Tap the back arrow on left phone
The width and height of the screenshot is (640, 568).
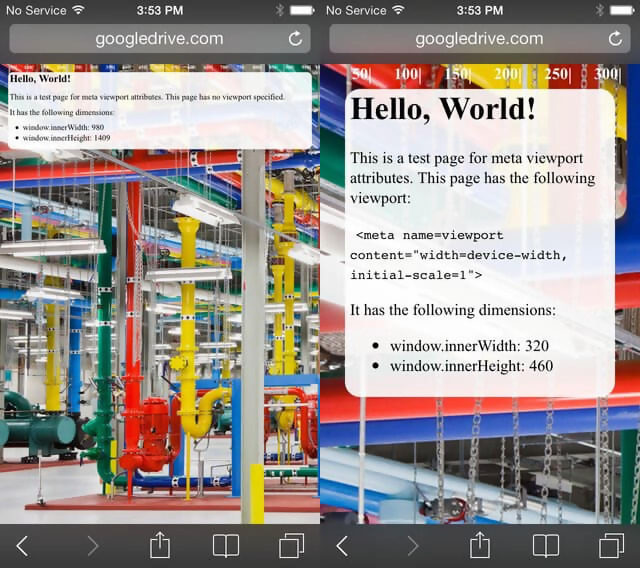pos(22,546)
